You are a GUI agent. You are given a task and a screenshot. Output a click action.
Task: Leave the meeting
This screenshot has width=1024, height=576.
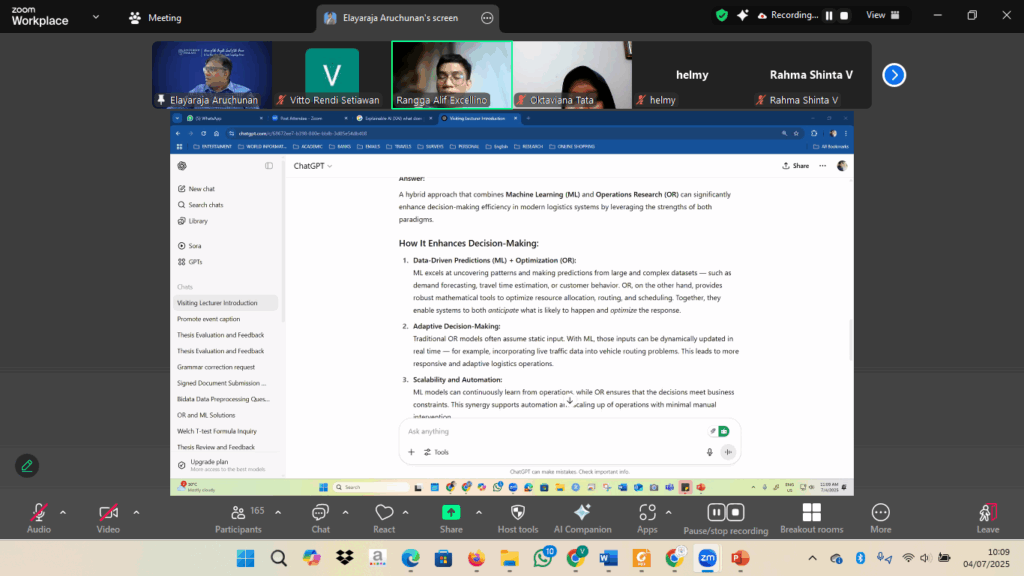pos(987,519)
